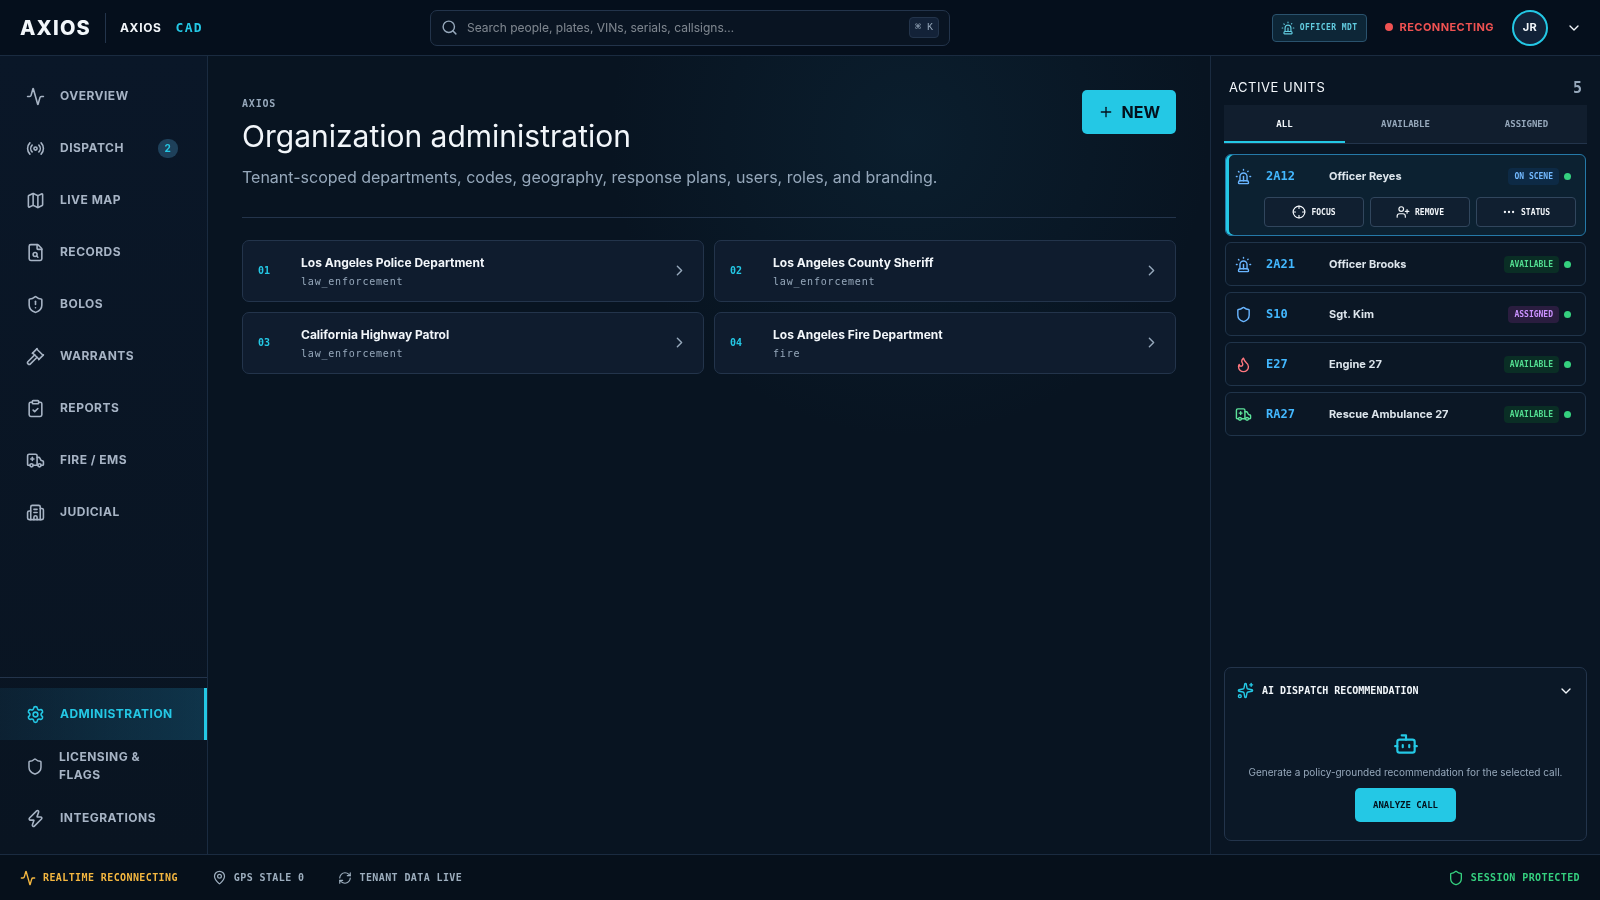
Task: Focus the global search input field
Action: [690, 28]
